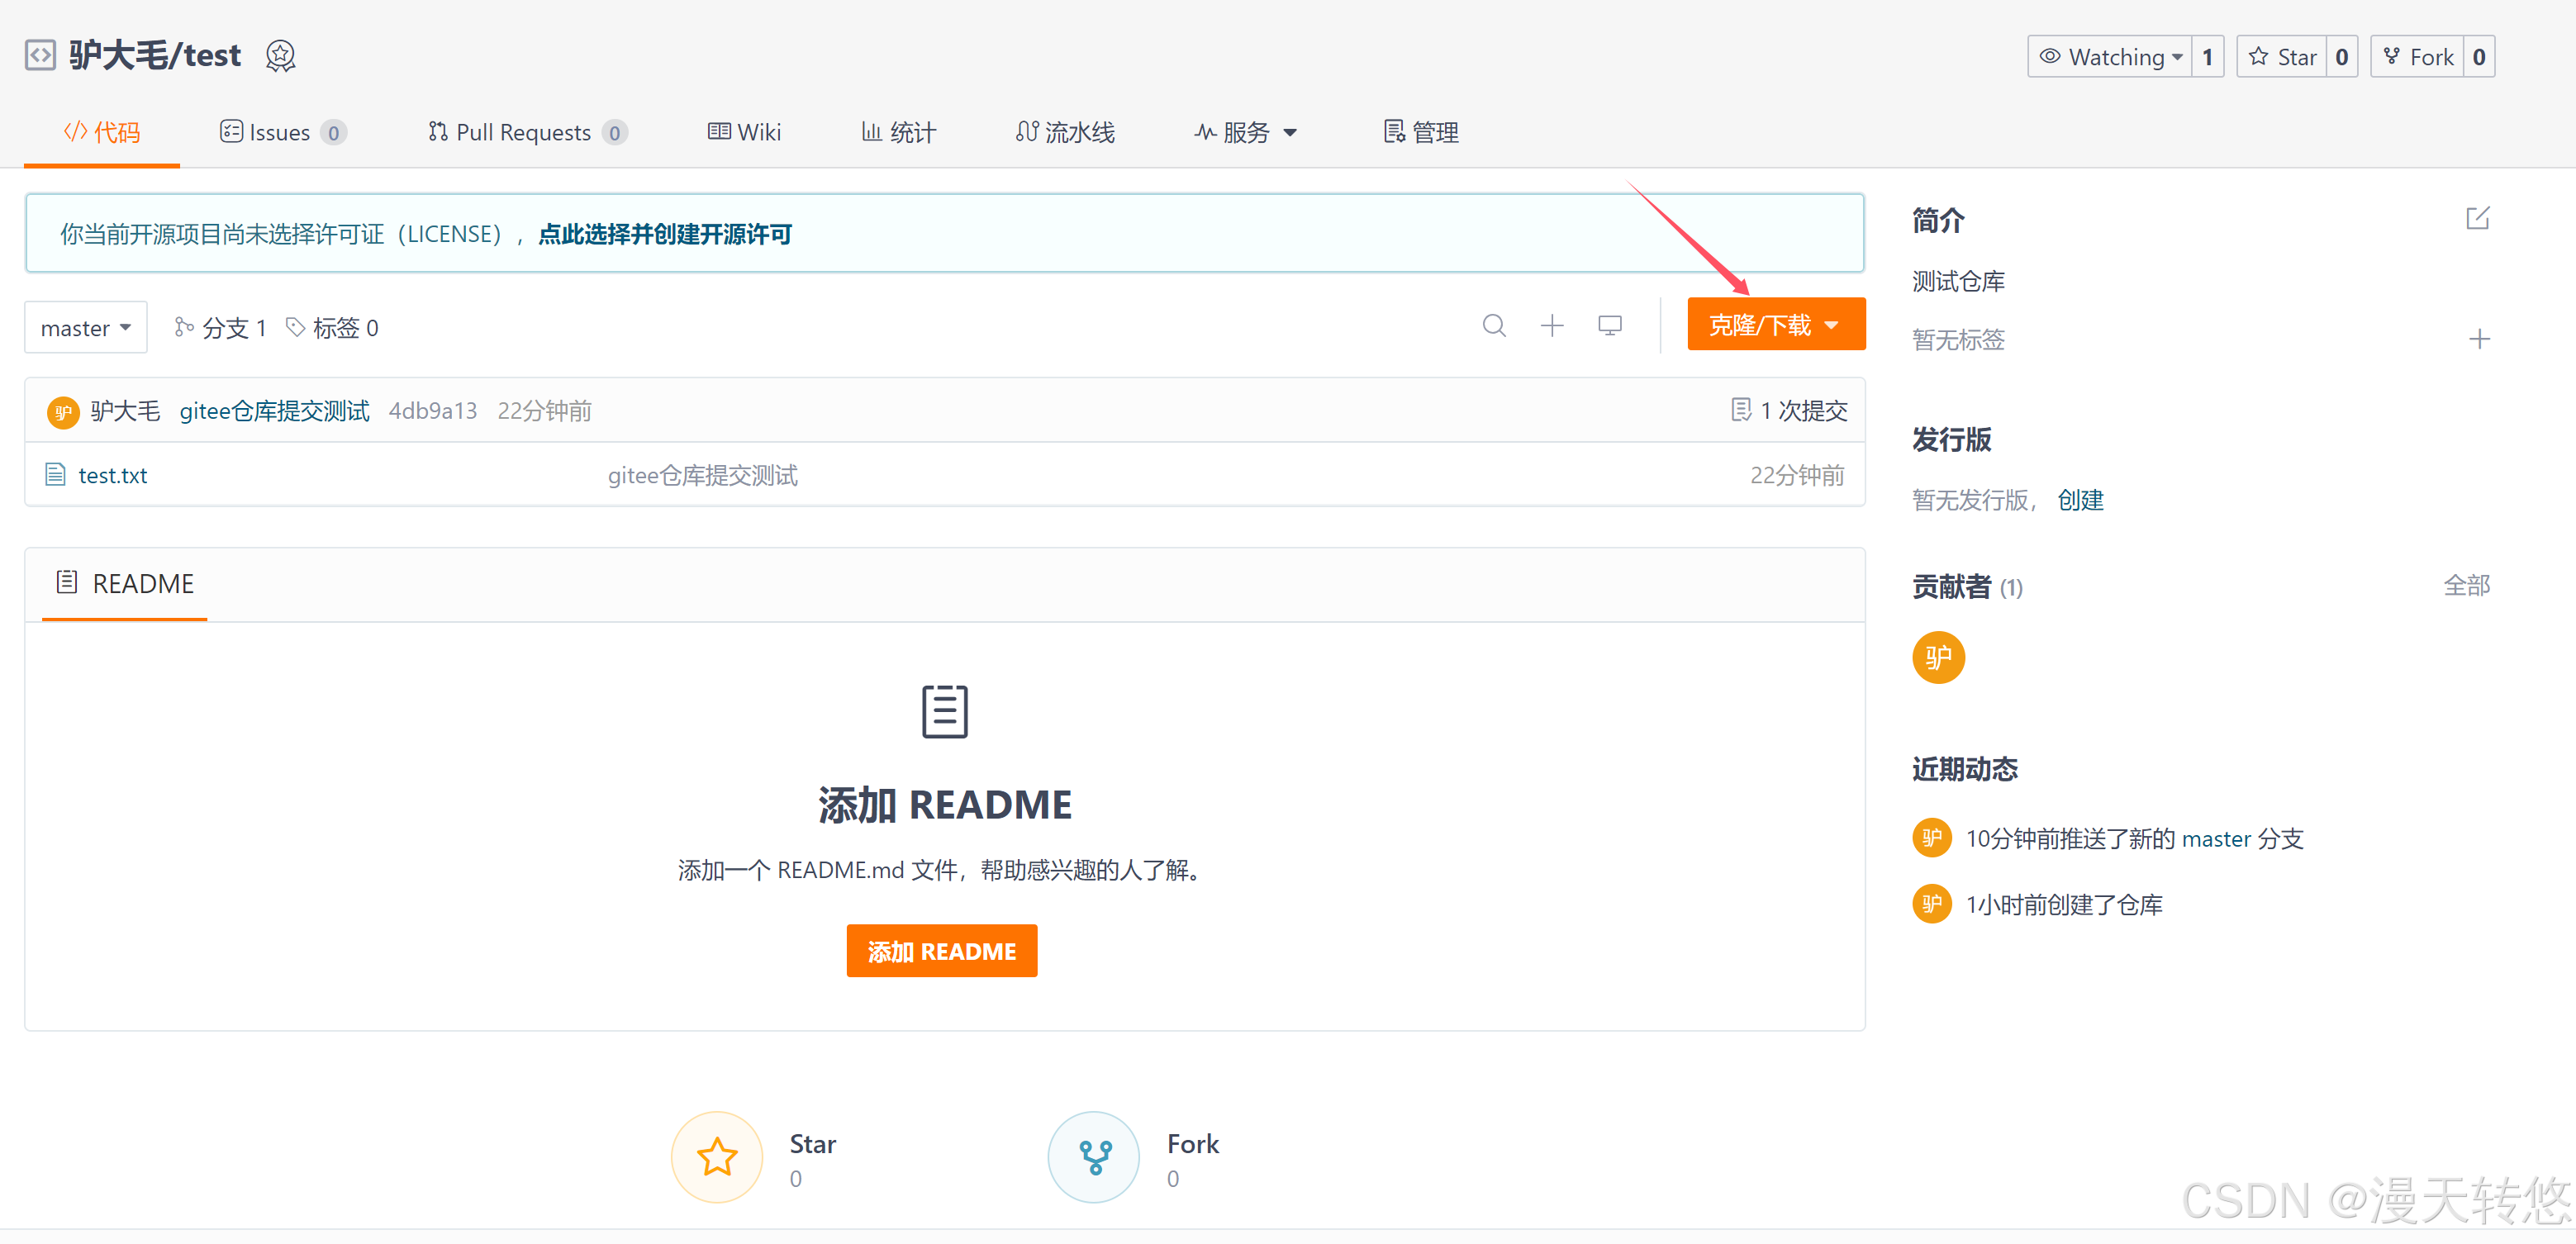Expand the 克隆/下载 dropdown button
Image resolution: width=2576 pixels, height=1244 pixels.
click(x=1775, y=325)
